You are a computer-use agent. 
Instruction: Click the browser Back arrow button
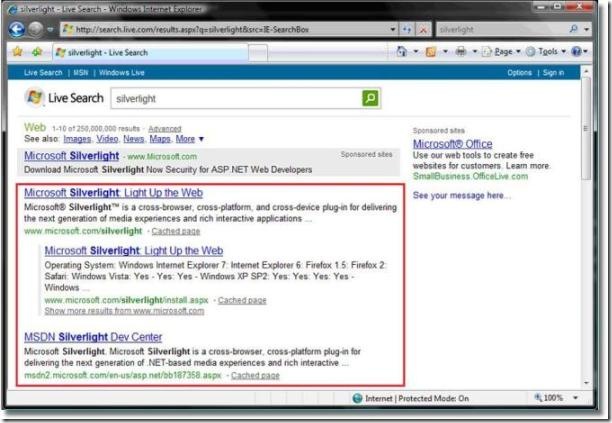pyautogui.click(x=17, y=29)
